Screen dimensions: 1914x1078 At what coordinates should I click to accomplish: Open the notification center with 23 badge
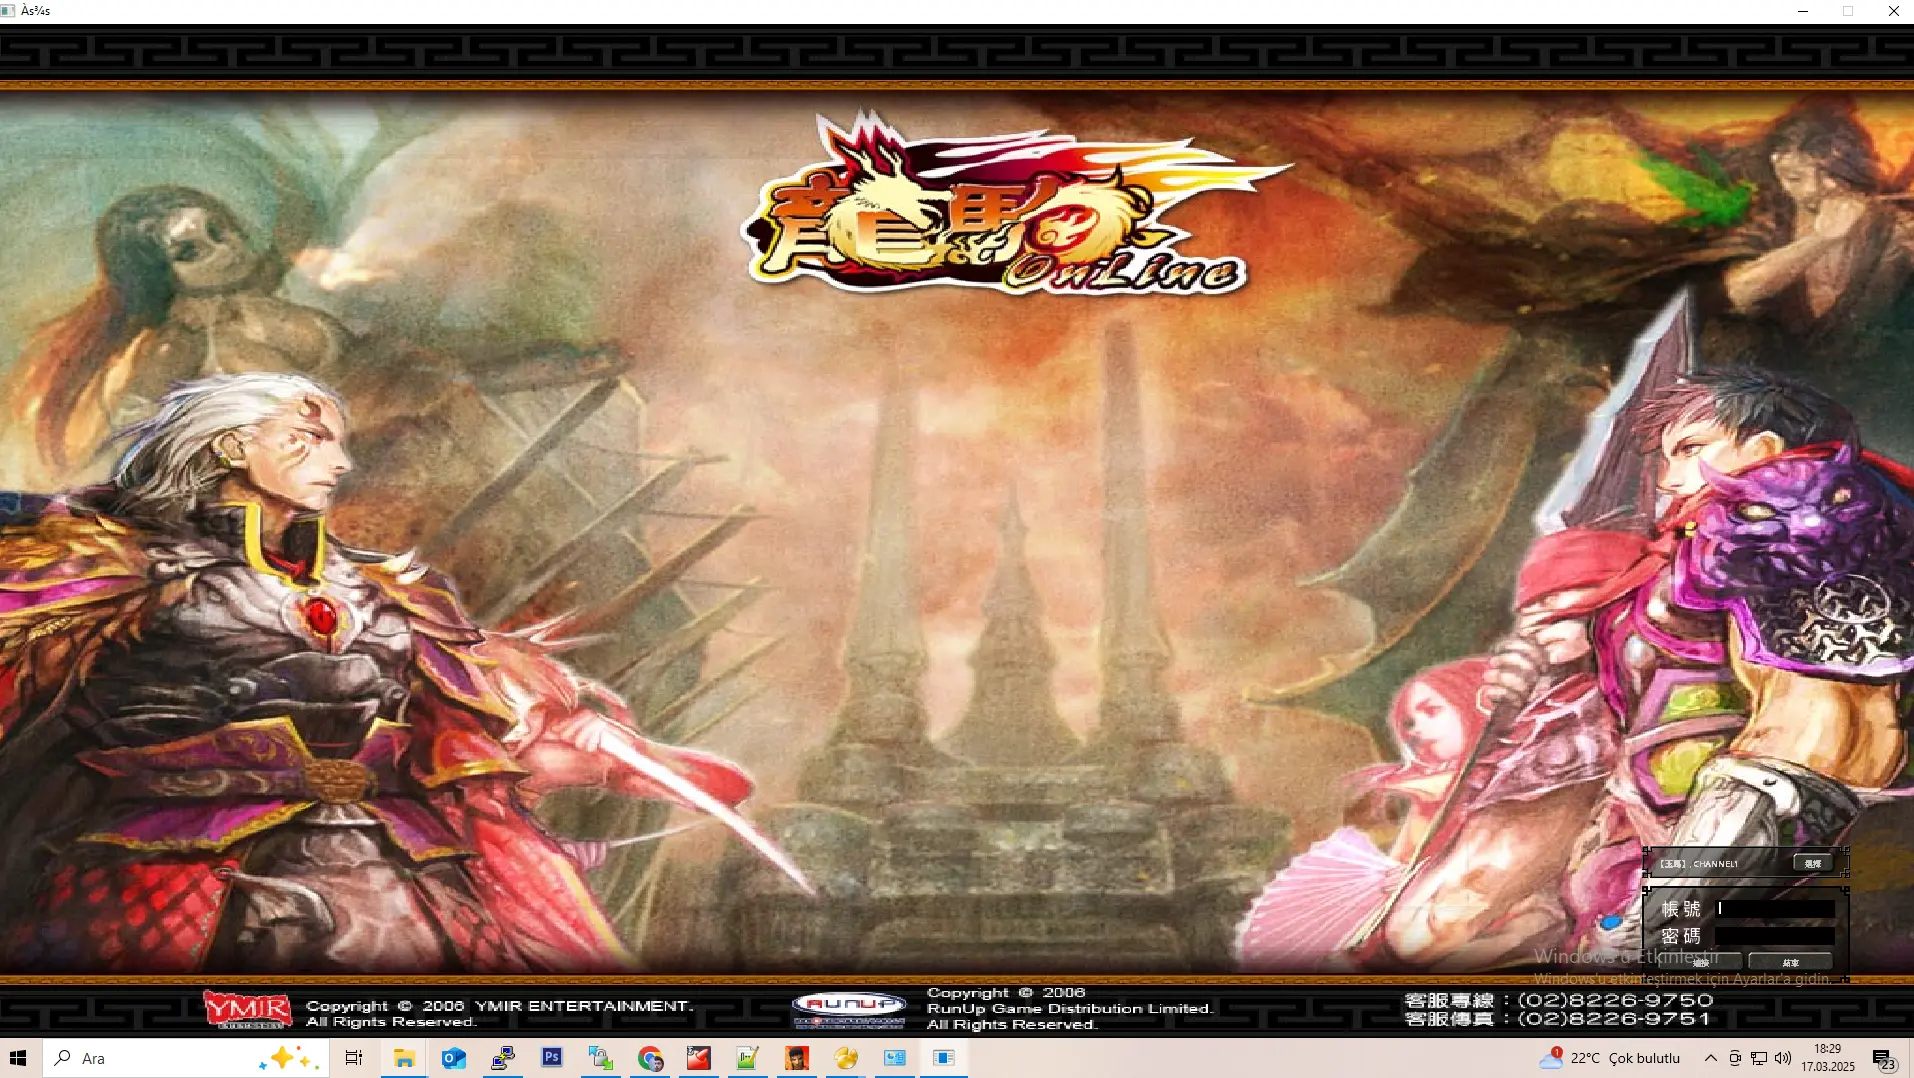point(1883,1059)
